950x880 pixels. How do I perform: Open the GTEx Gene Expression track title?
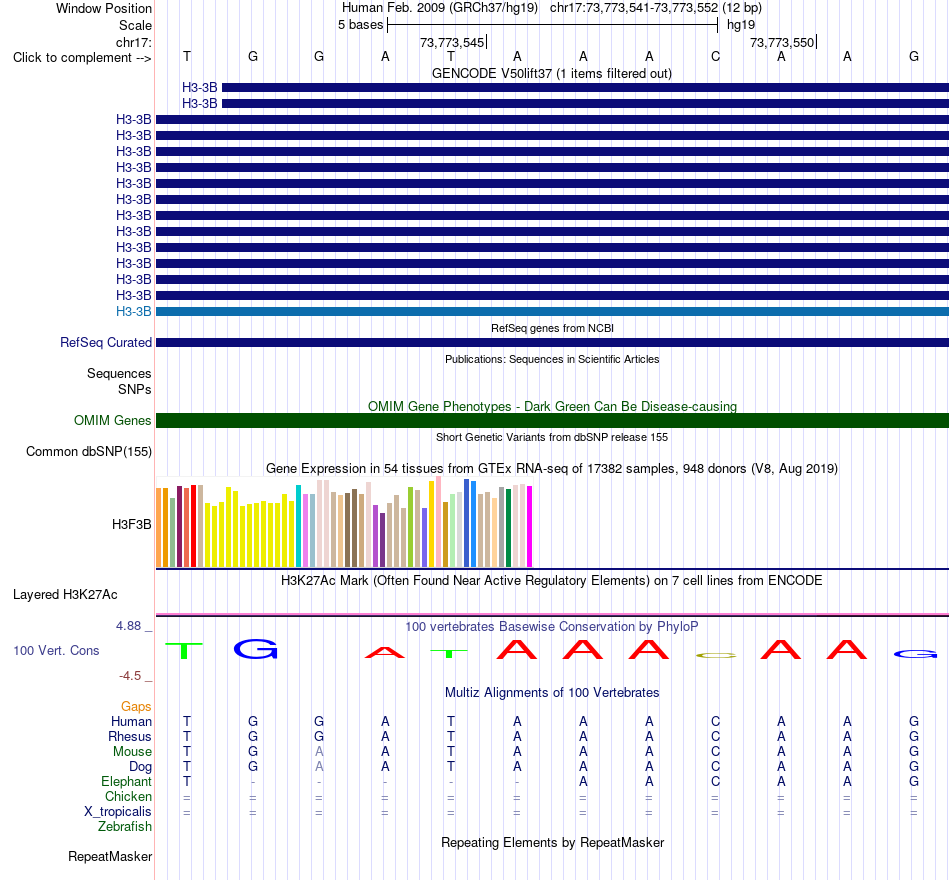point(552,468)
